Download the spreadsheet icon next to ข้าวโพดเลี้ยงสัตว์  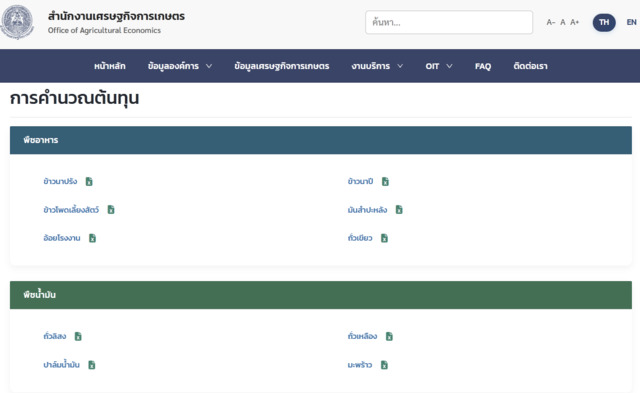[x=111, y=210]
